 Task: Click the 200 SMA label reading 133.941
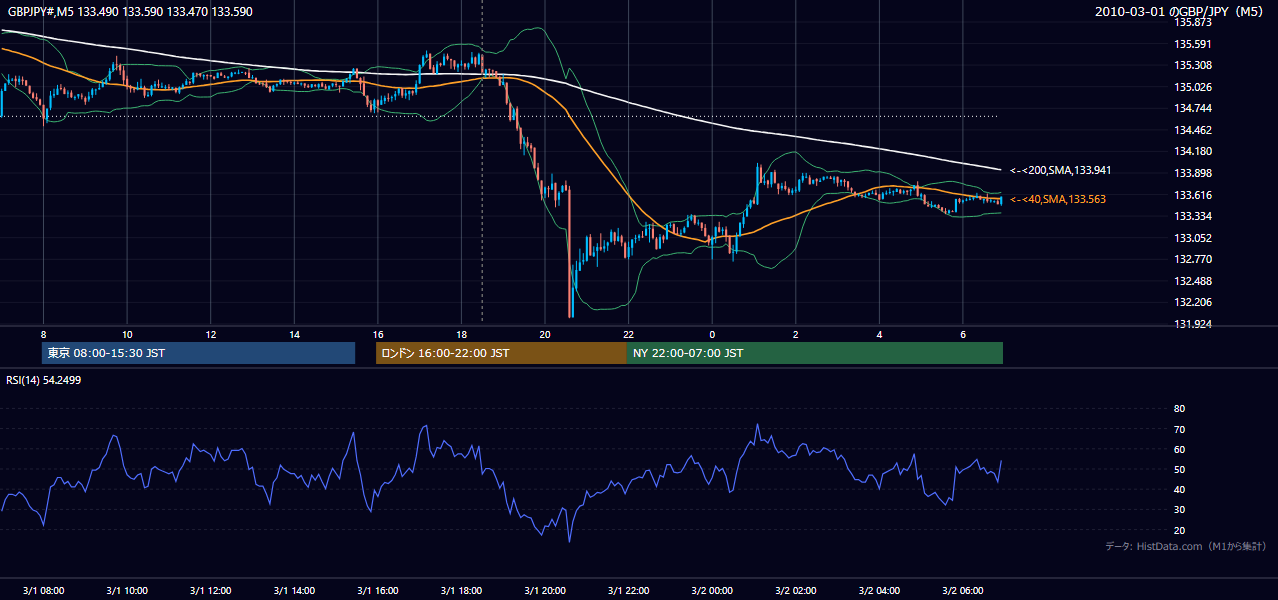pos(1060,170)
